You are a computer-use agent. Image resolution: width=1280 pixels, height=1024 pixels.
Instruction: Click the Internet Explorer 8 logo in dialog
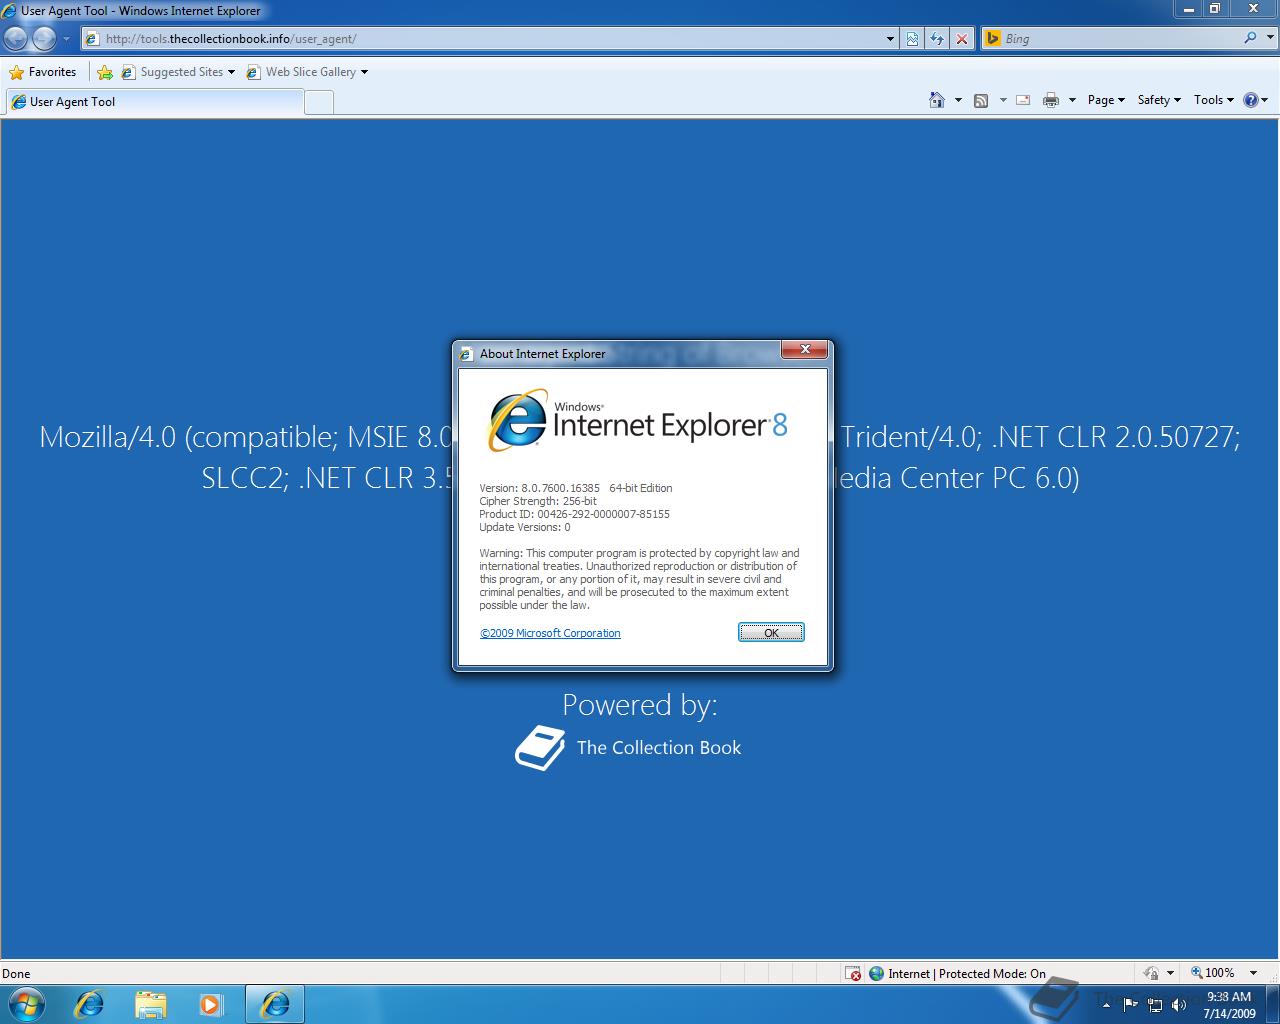tap(638, 421)
